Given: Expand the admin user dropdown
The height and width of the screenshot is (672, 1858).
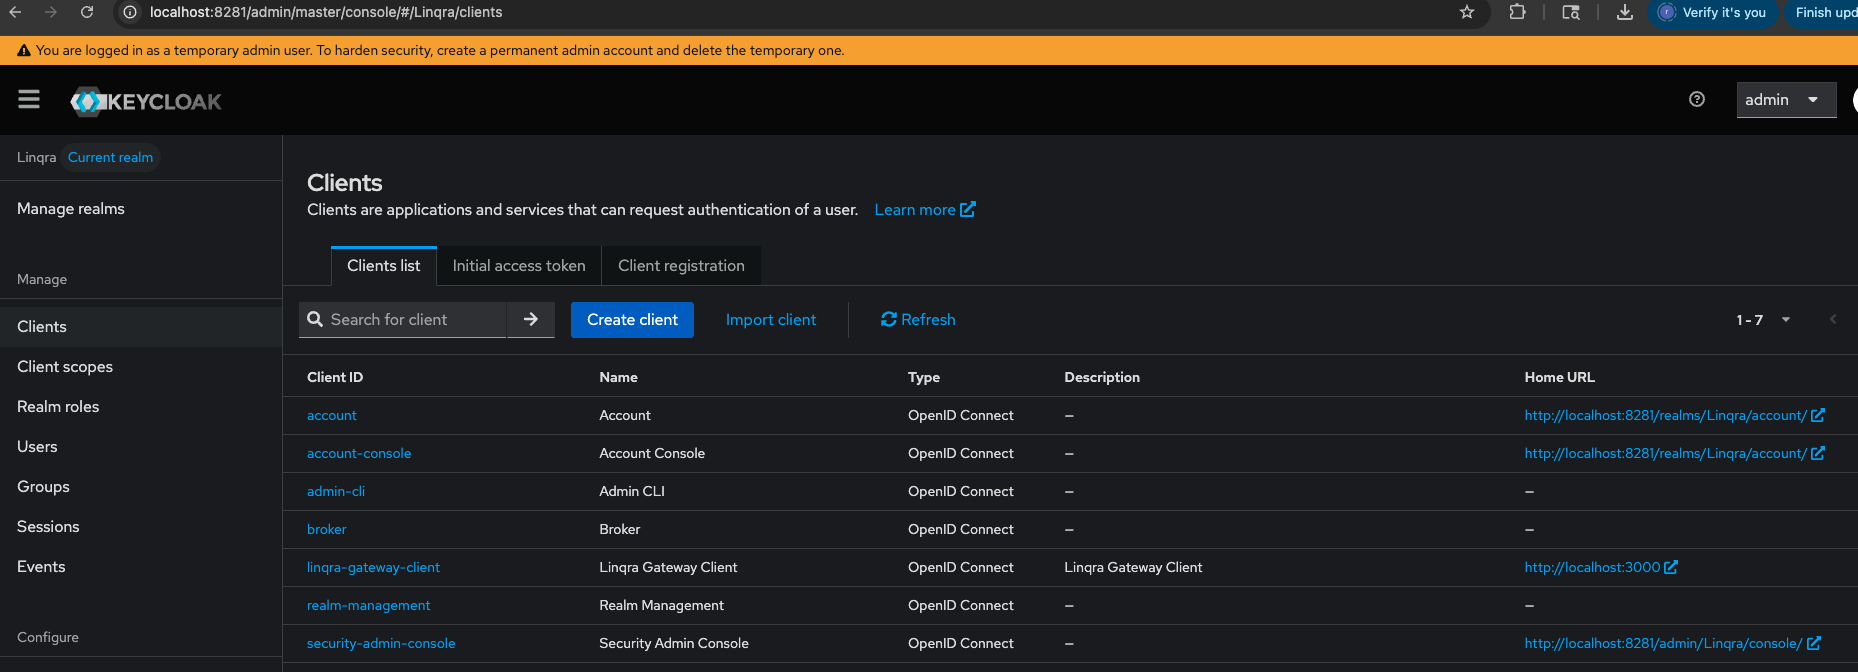Looking at the screenshot, I should pyautogui.click(x=1786, y=100).
